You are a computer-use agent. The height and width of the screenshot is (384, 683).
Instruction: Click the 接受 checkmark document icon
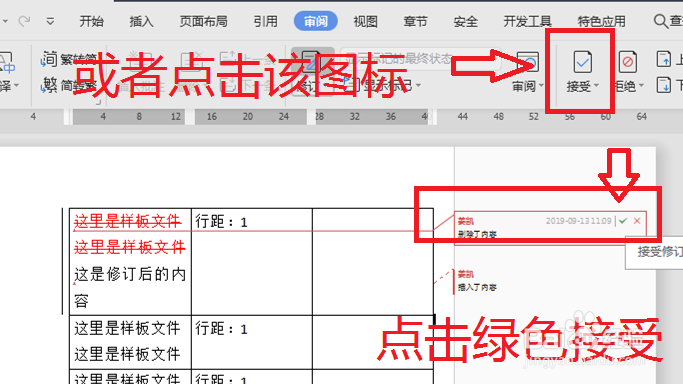582,62
